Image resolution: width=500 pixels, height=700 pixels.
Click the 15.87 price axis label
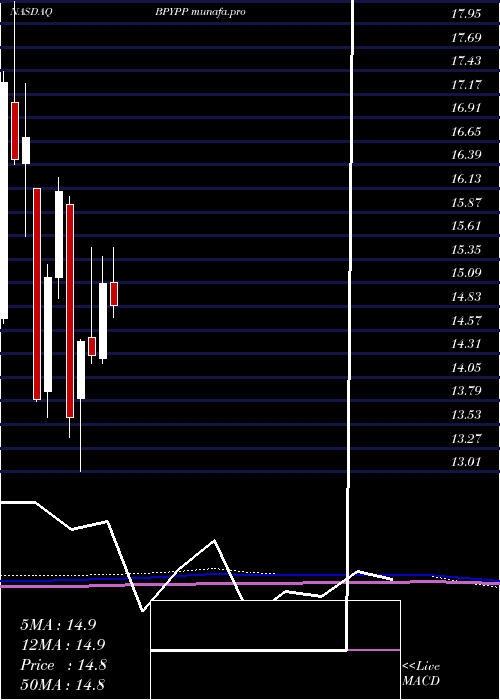pyautogui.click(x=466, y=203)
